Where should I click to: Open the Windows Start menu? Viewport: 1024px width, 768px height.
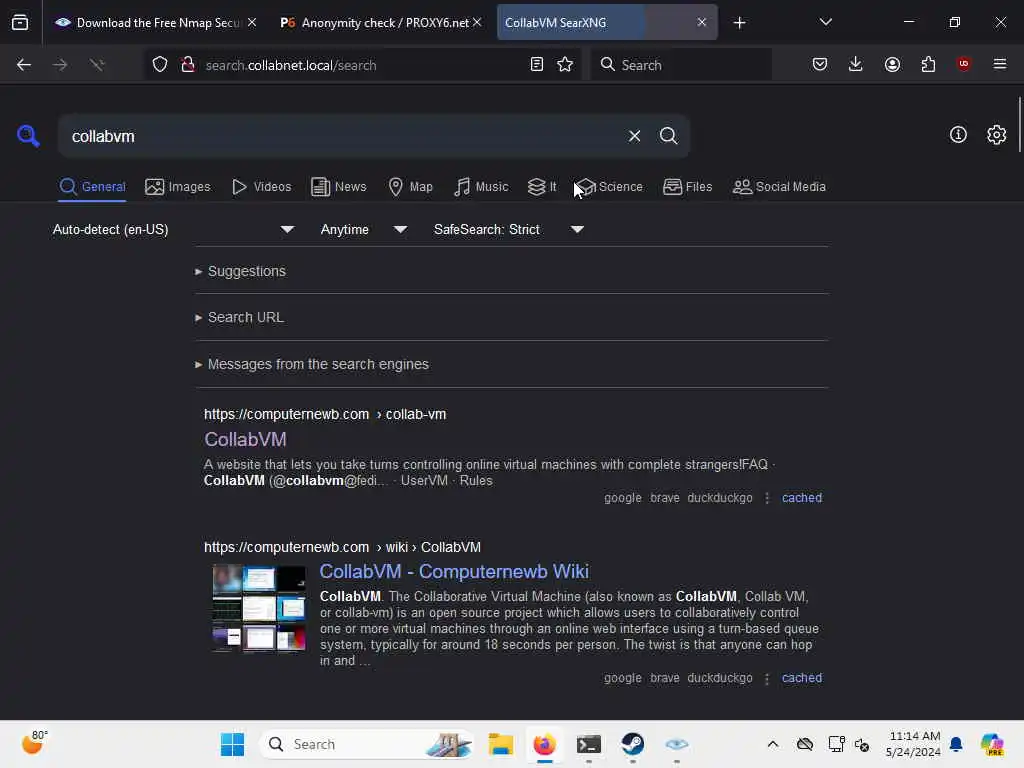tap(232, 744)
